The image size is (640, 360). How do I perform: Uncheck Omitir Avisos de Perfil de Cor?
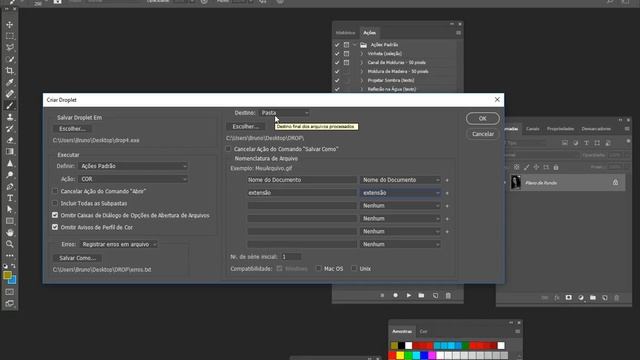55,227
